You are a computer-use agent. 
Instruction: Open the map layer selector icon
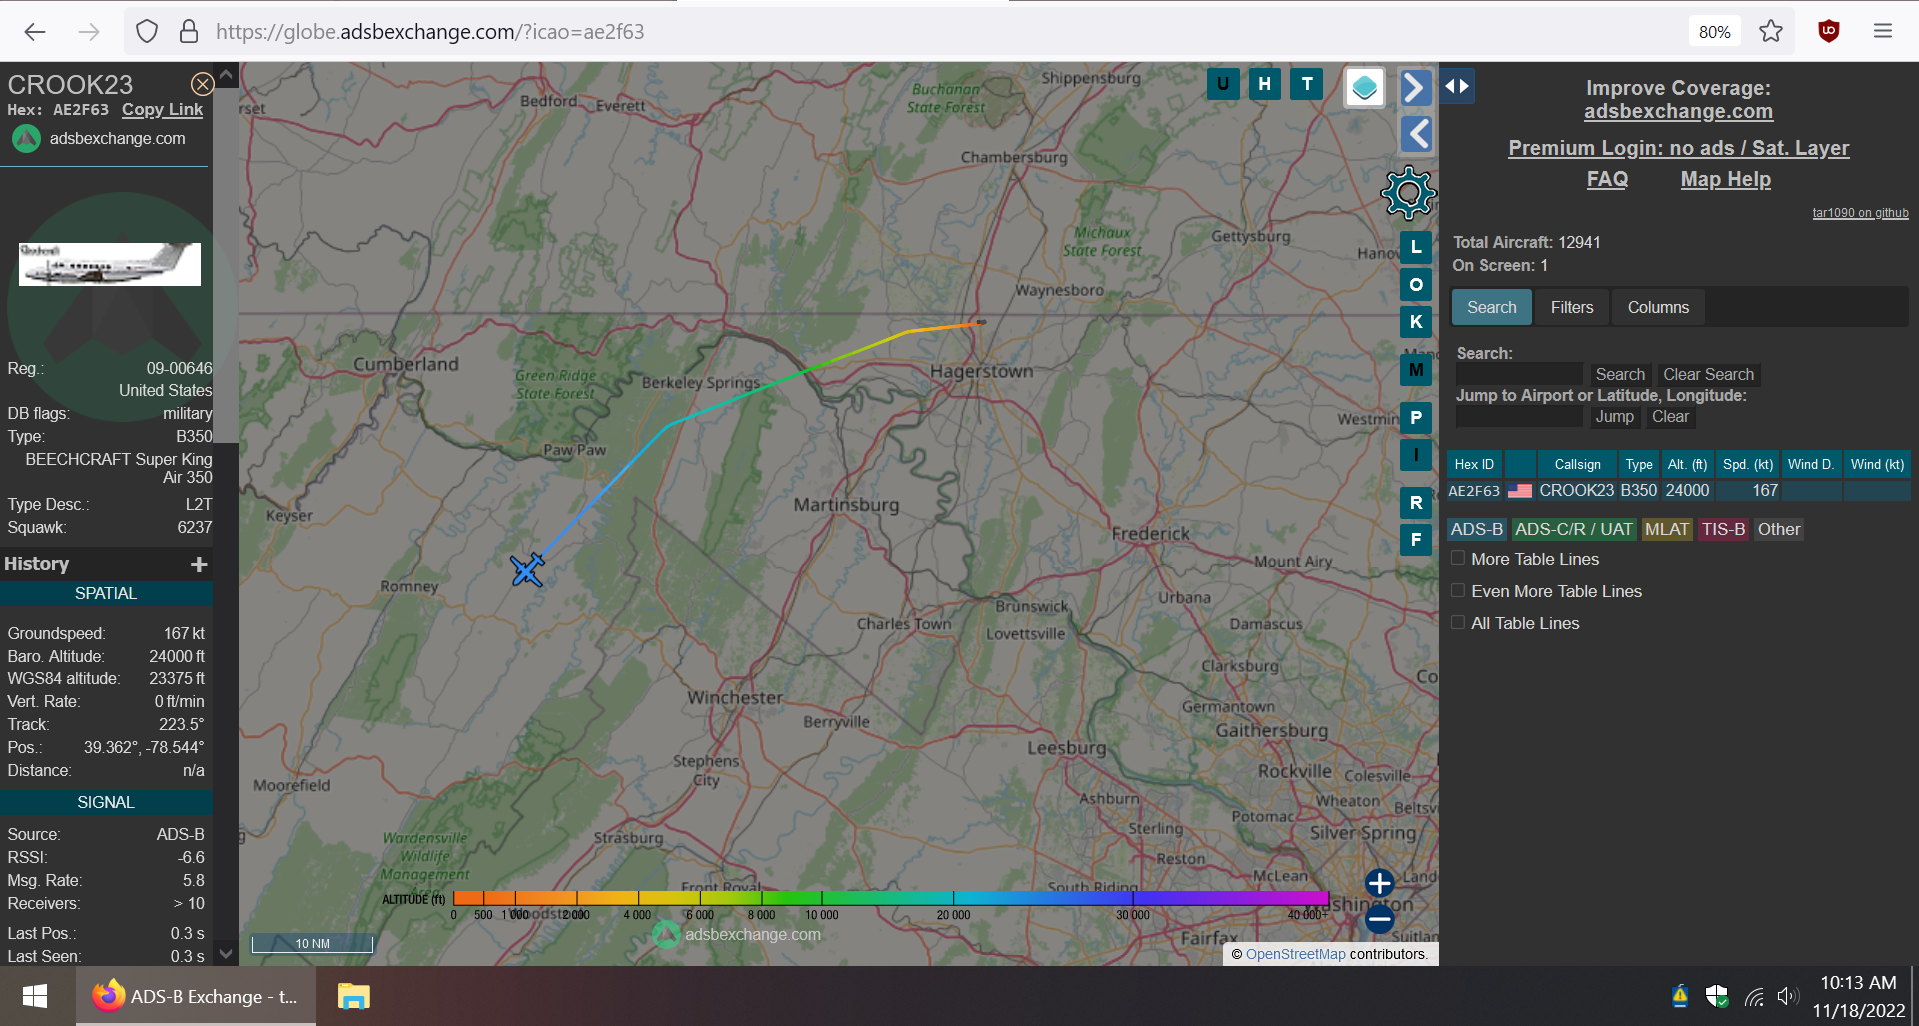click(x=1365, y=88)
